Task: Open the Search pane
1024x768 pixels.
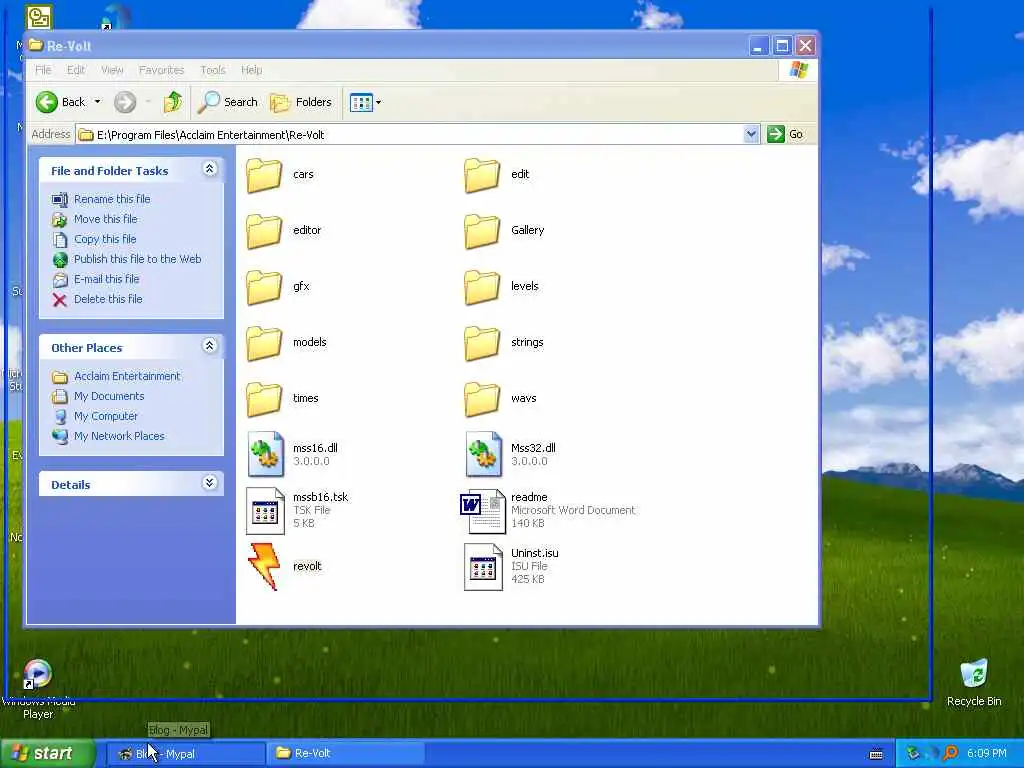Action: 228,102
